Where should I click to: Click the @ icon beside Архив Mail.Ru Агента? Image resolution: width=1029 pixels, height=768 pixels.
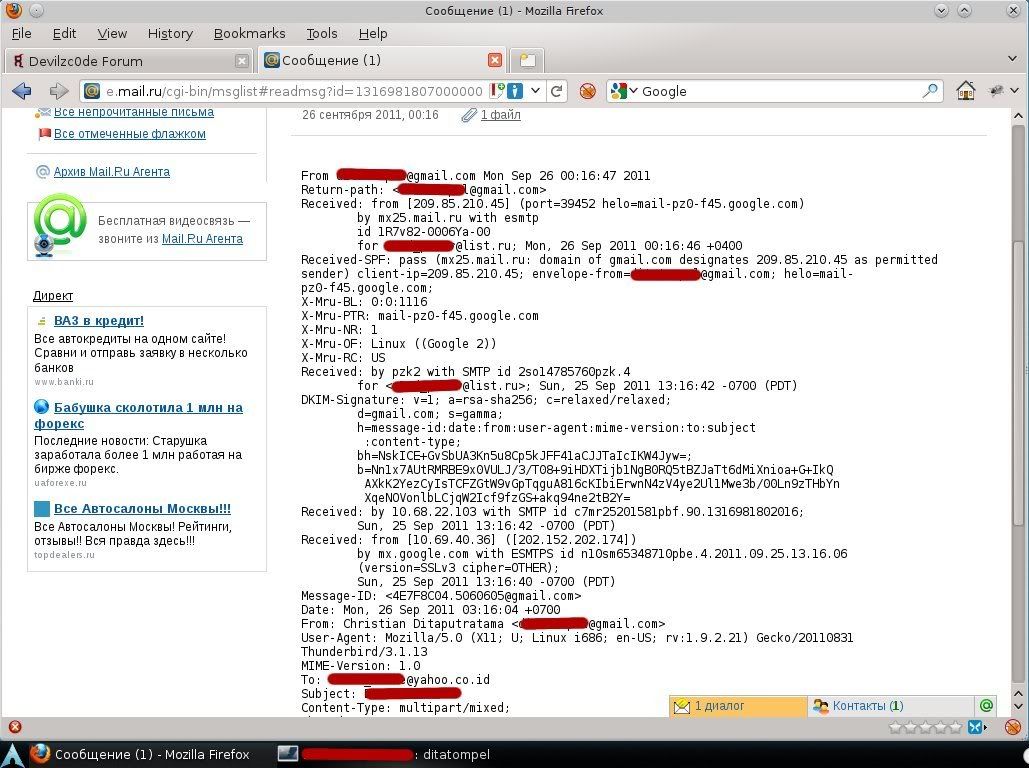43,172
